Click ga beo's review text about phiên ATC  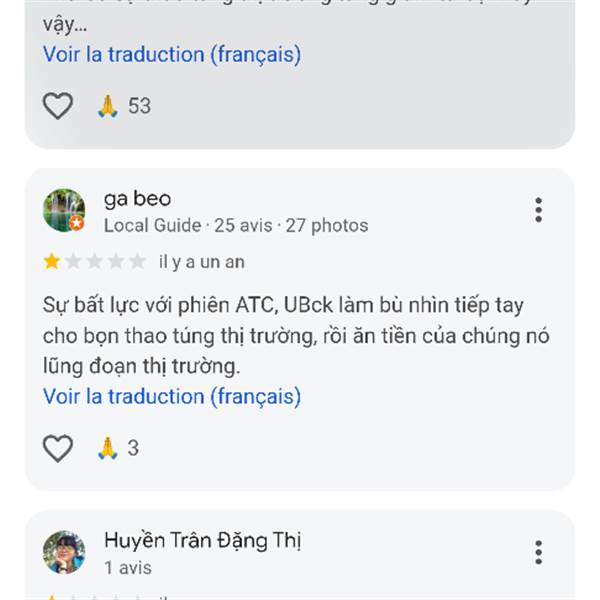click(x=296, y=334)
